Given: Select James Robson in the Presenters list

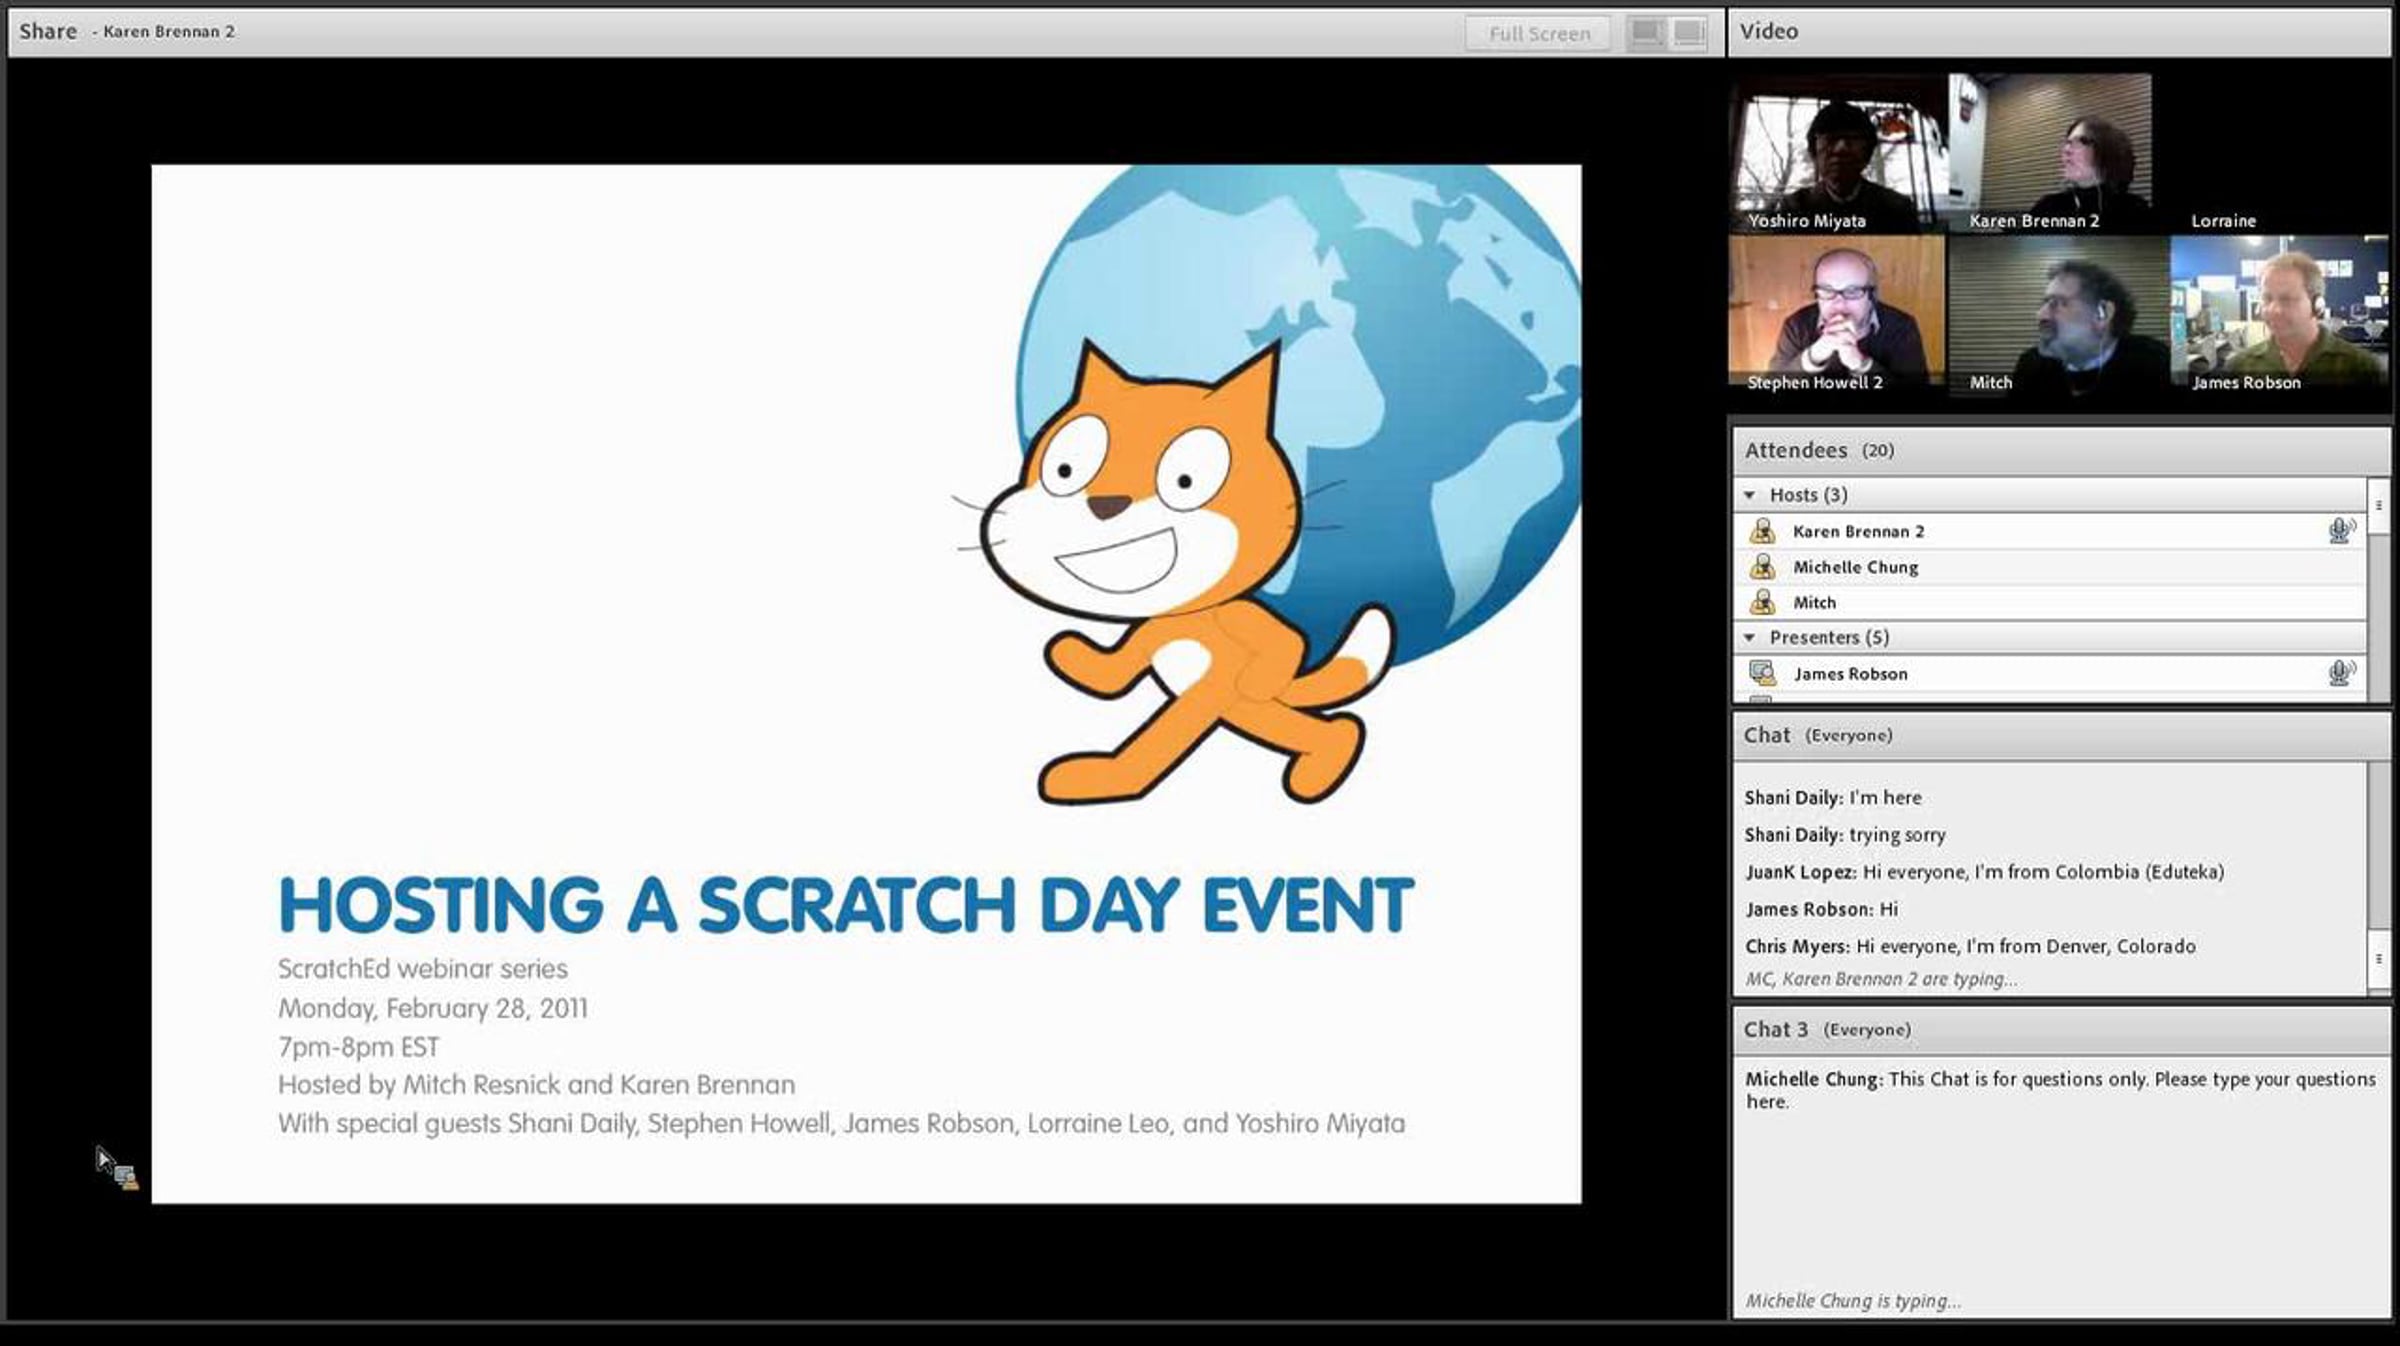Looking at the screenshot, I should point(2050,673).
